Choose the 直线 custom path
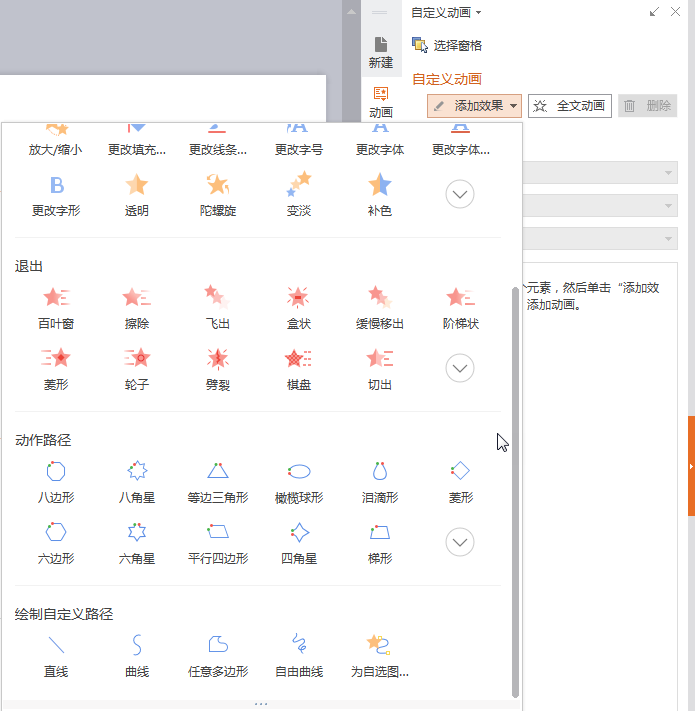The image size is (695, 711). tap(56, 654)
